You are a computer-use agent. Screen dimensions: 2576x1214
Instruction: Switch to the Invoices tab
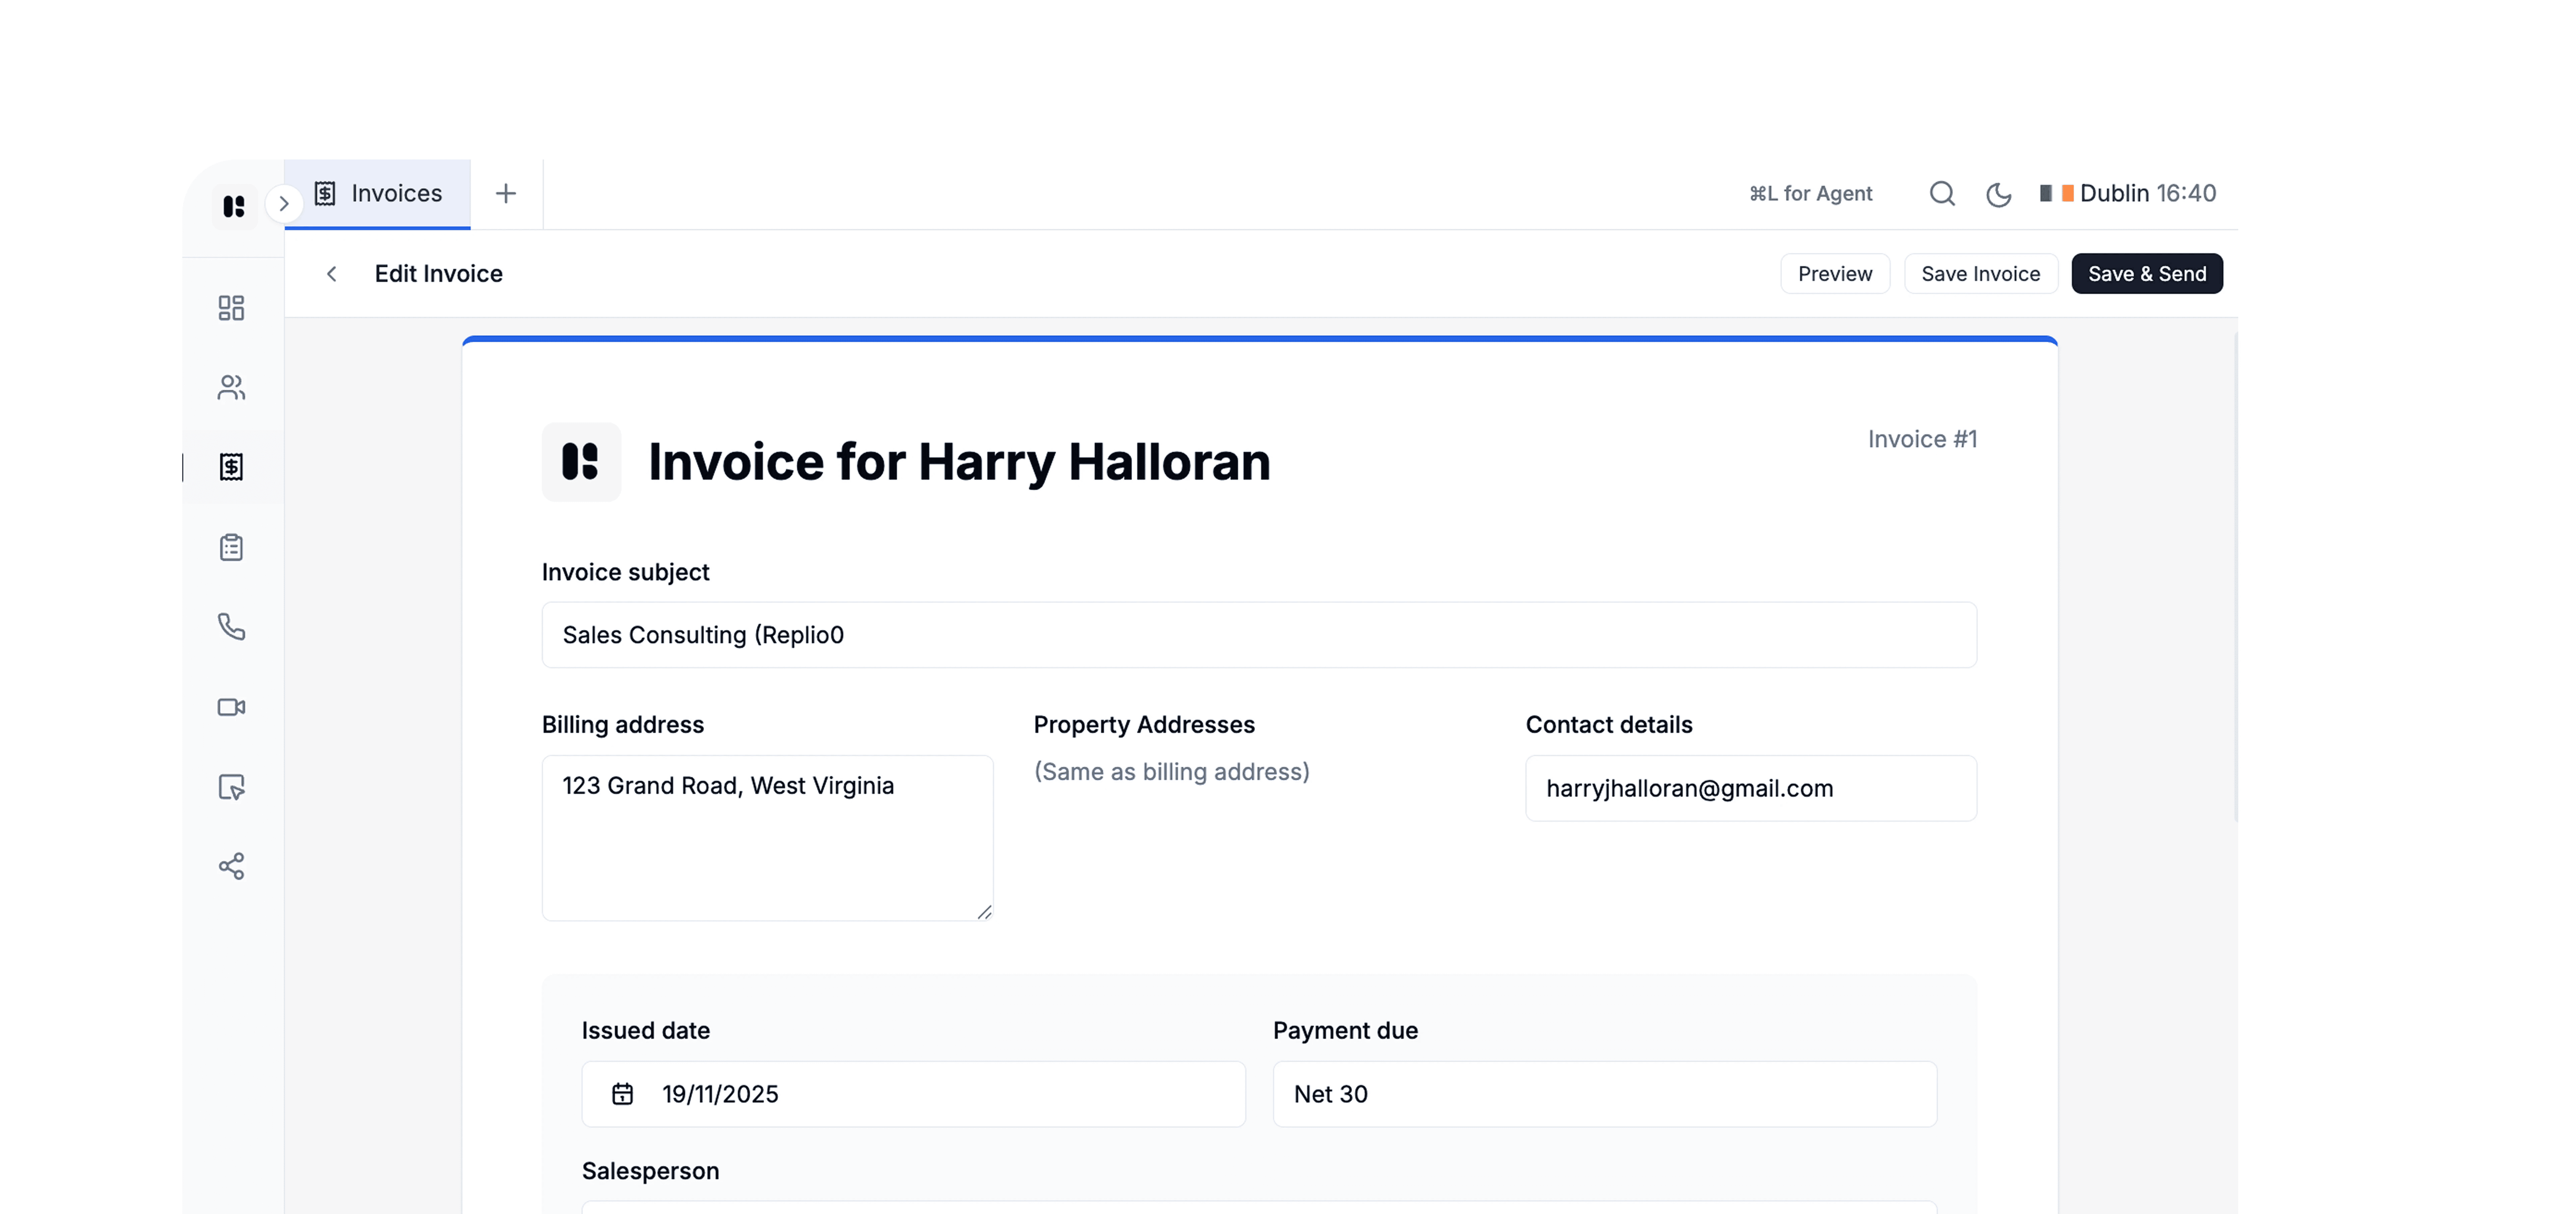pyautogui.click(x=378, y=194)
